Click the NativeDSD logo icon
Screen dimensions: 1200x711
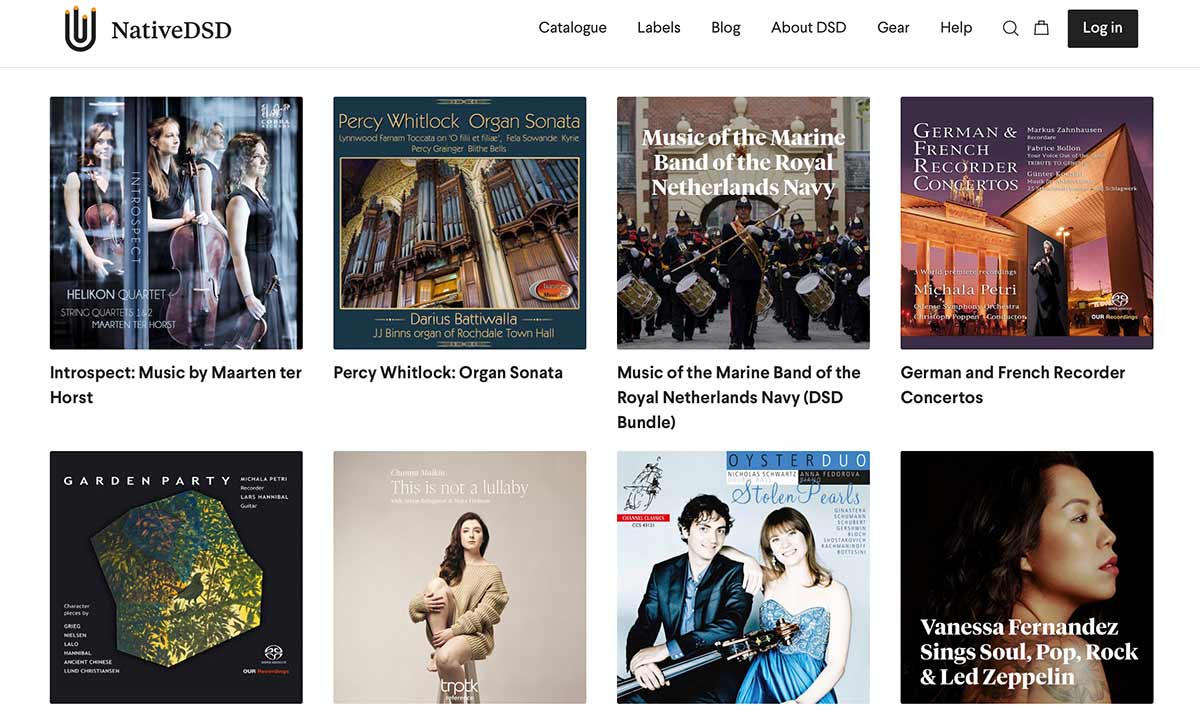click(x=80, y=29)
